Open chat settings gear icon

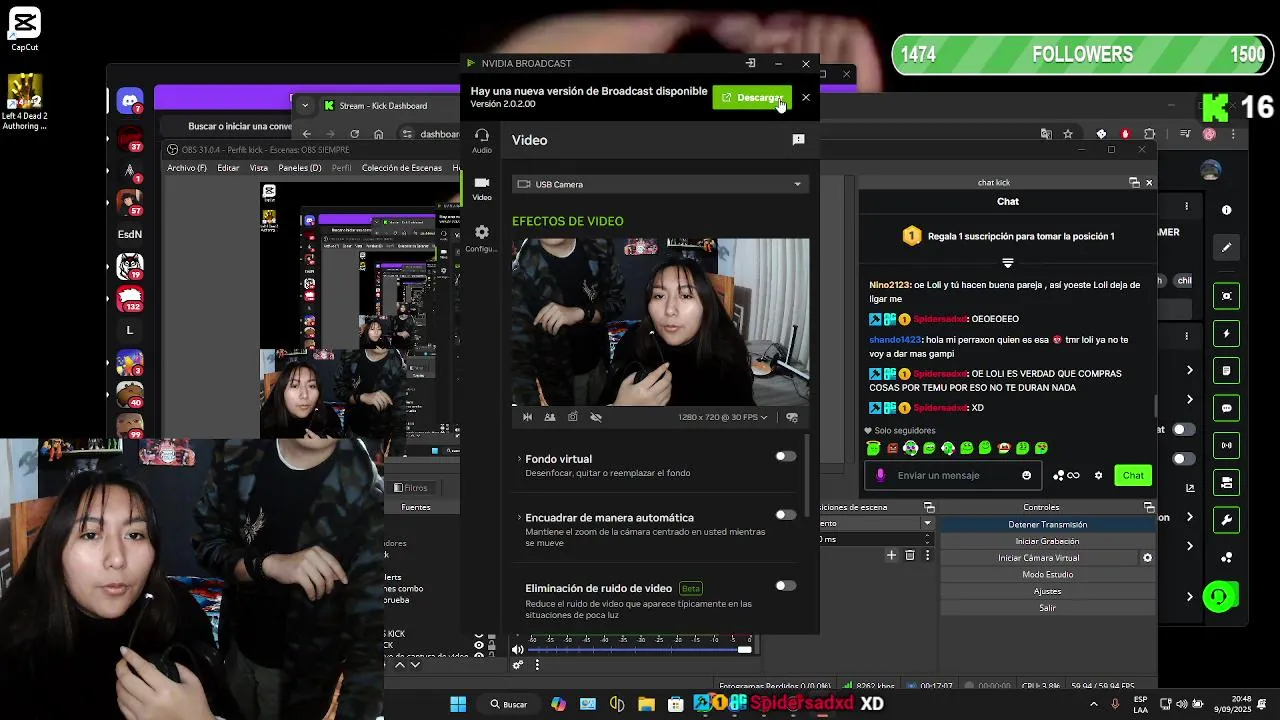pyautogui.click(x=1098, y=475)
